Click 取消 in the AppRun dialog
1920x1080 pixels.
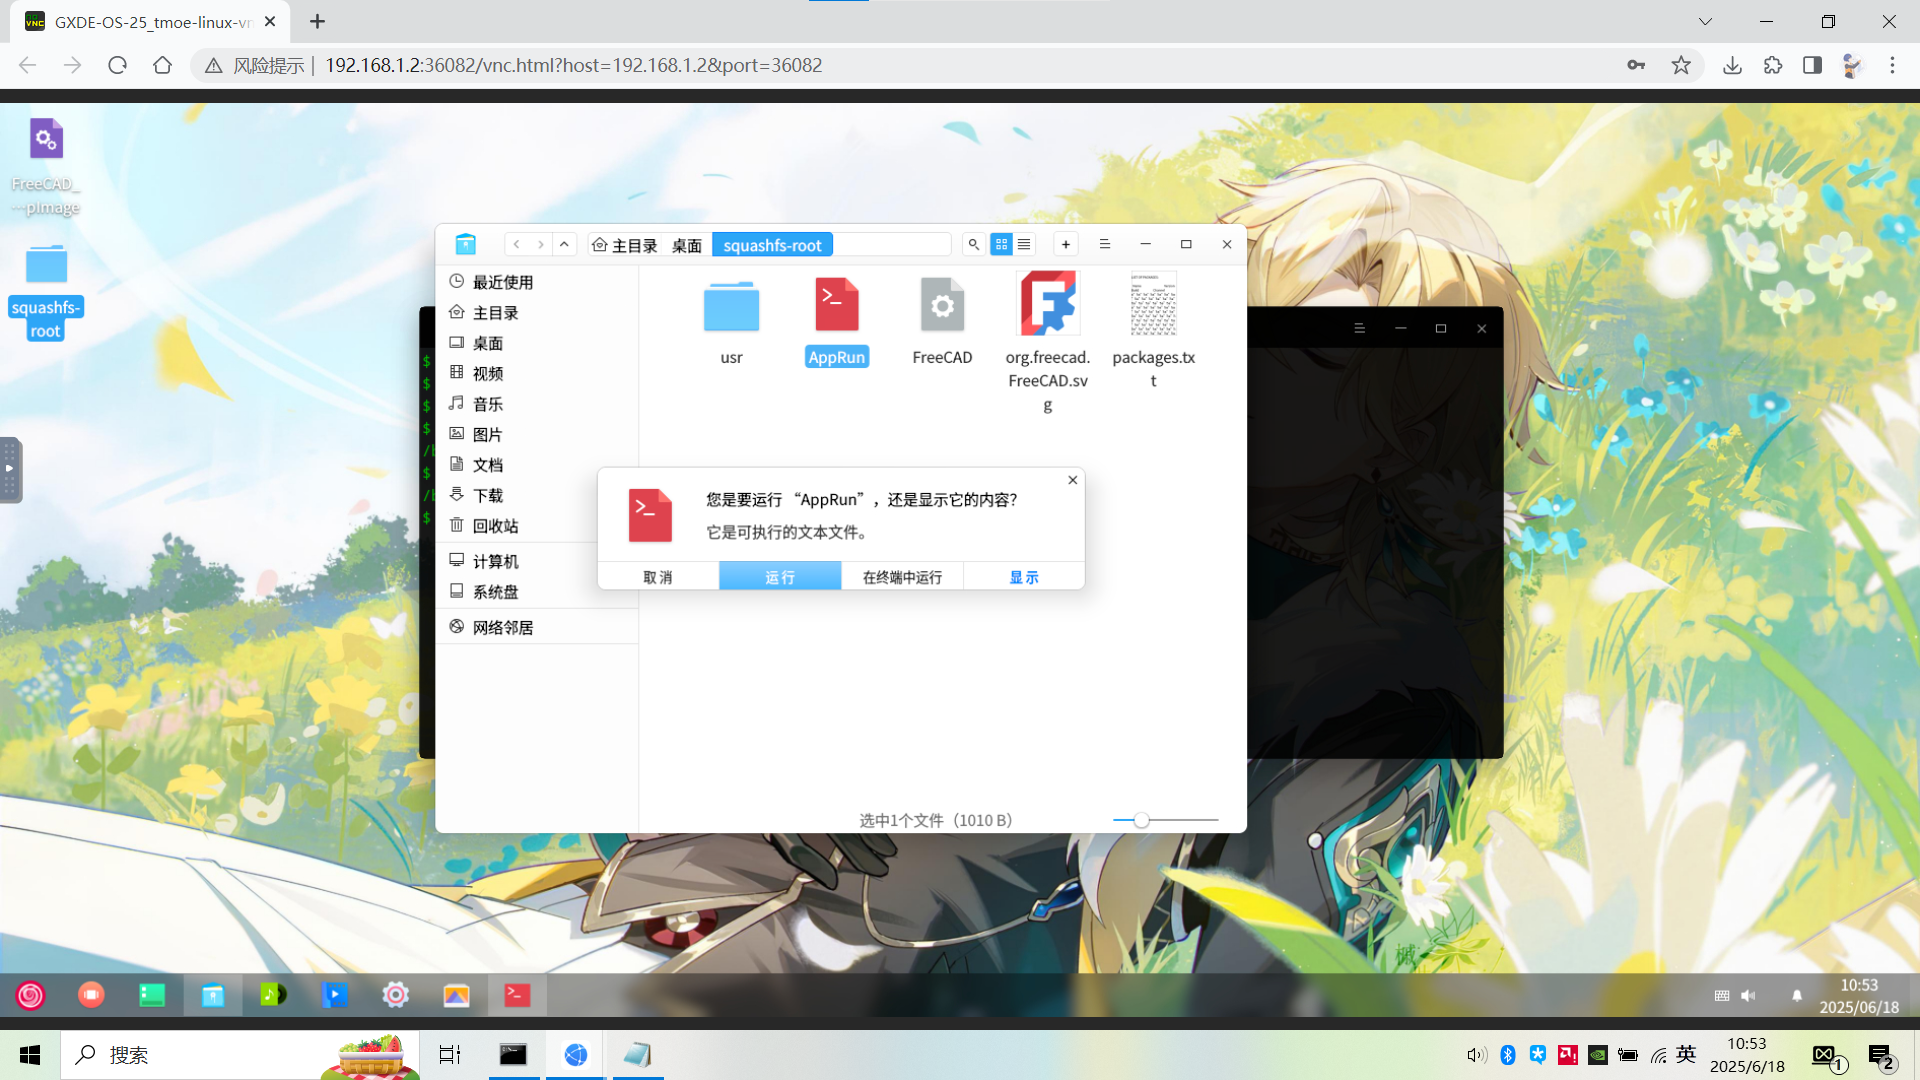click(658, 576)
